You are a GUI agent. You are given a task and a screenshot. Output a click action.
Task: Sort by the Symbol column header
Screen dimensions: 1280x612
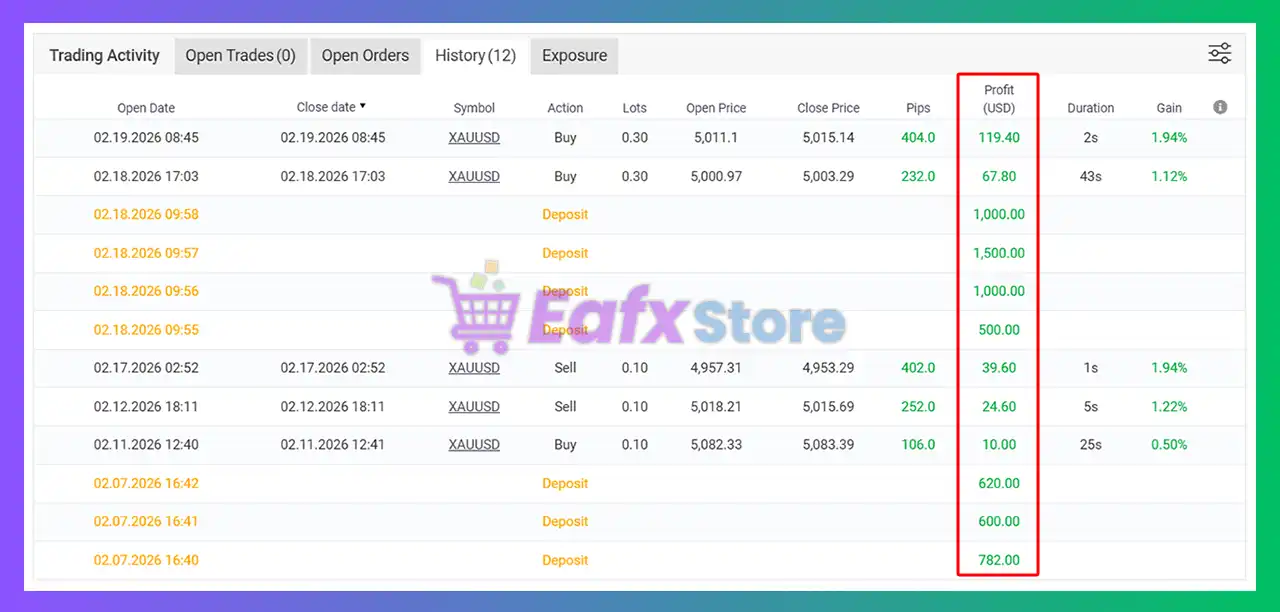tap(474, 108)
